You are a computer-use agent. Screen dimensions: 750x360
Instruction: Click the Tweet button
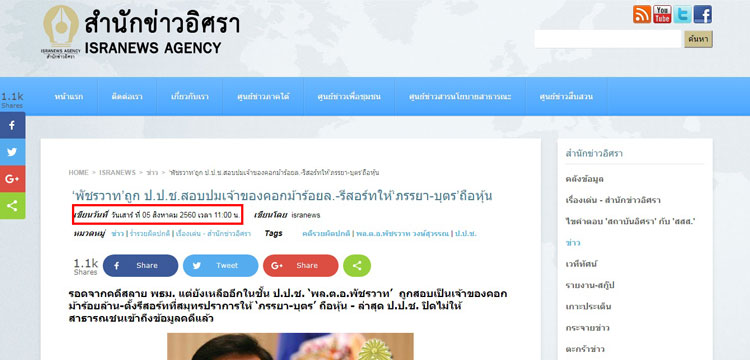pyautogui.click(x=221, y=266)
